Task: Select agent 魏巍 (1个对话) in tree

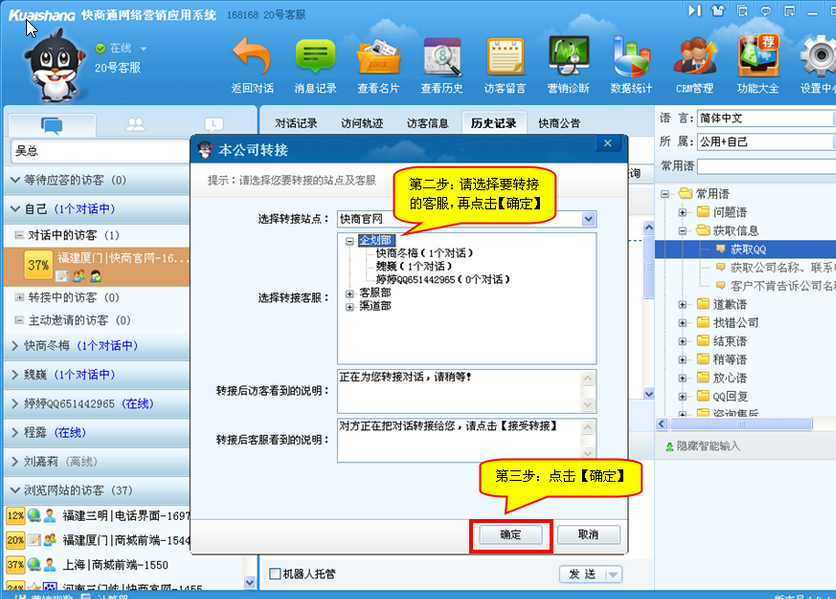Action: [x=414, y=266]
